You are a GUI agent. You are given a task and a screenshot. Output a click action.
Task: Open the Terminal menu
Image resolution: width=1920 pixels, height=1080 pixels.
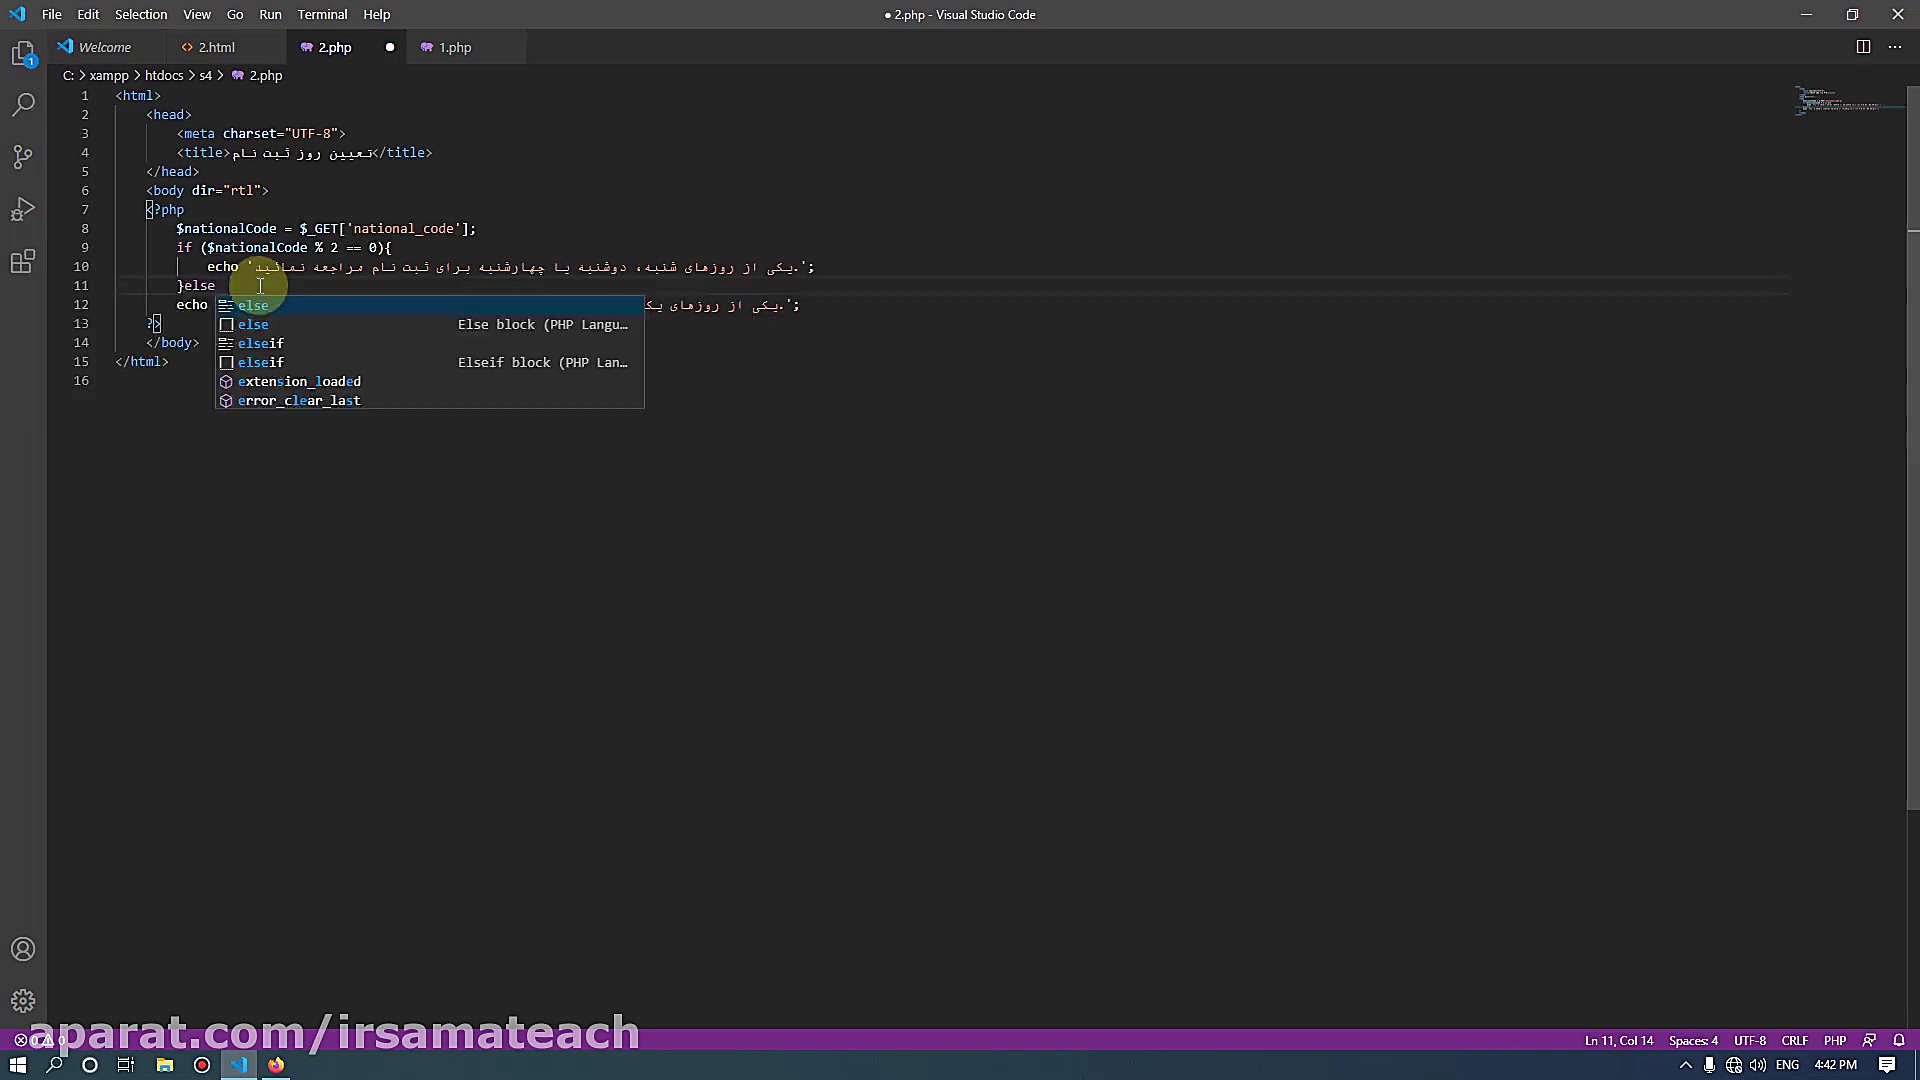322,14
